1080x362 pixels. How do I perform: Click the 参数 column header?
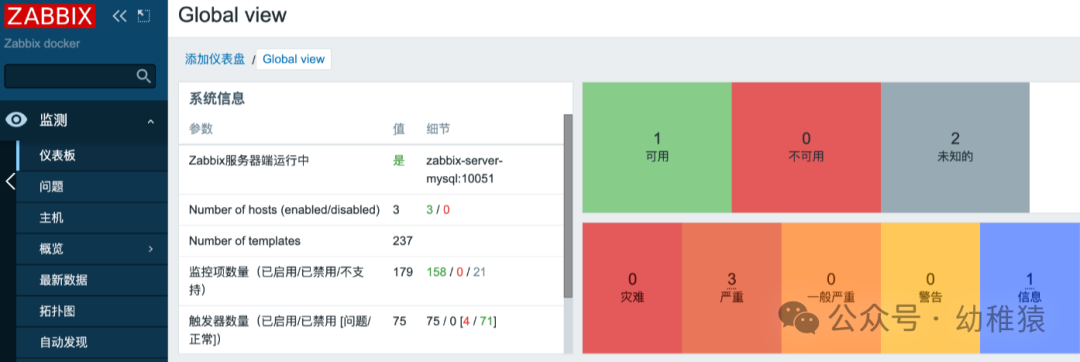[x=200, y=129]
